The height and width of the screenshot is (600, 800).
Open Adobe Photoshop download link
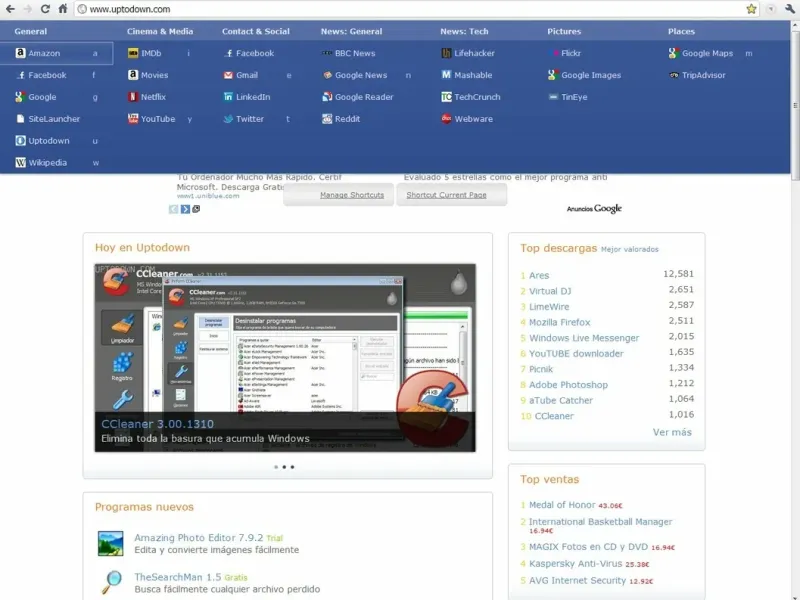coord(568,385)
